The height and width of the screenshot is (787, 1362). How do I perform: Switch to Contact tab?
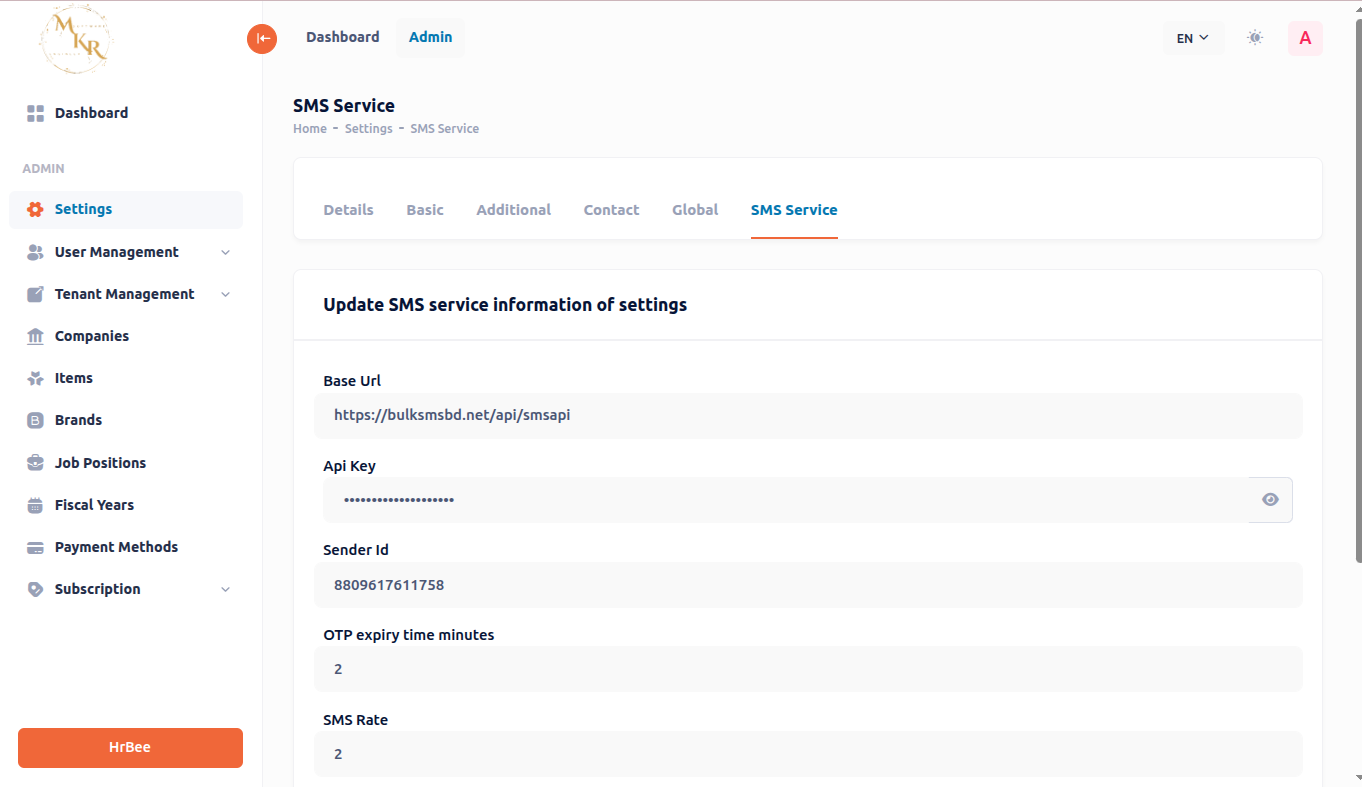coord(611,210)
